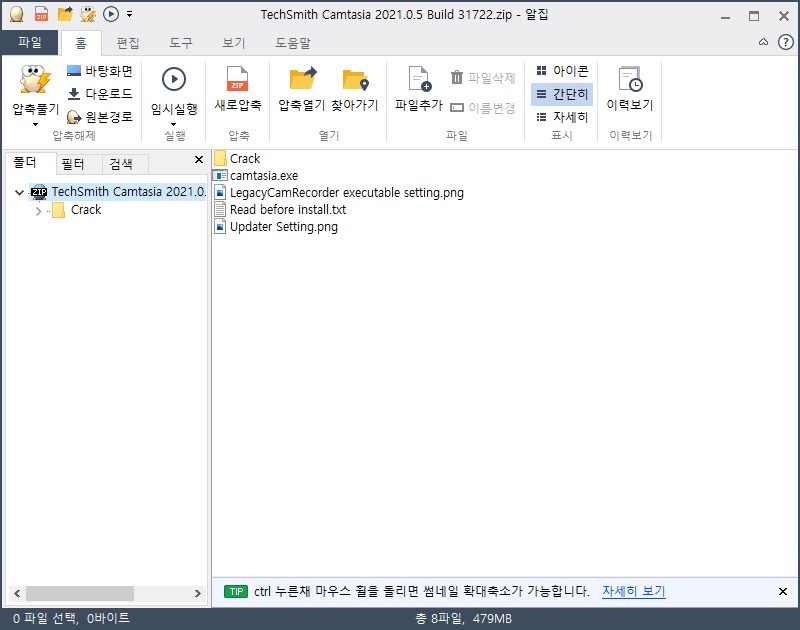Click the 임시실행 play icon
The image size is (800, 630).
tap(174, 79)
